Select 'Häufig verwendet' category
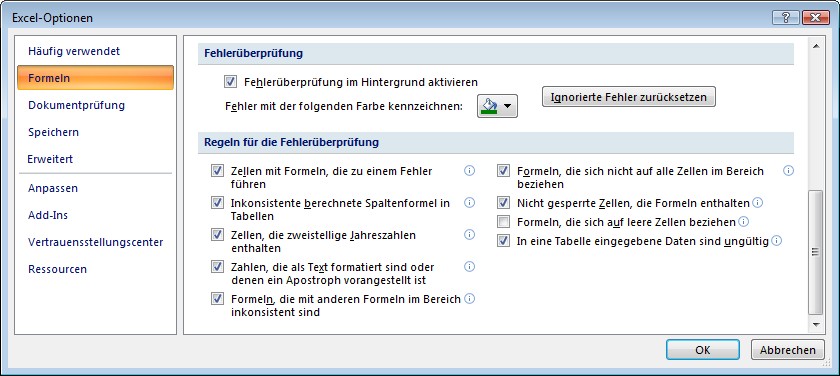The height and width of the screenshot is (376, 840). coord(95,51)
